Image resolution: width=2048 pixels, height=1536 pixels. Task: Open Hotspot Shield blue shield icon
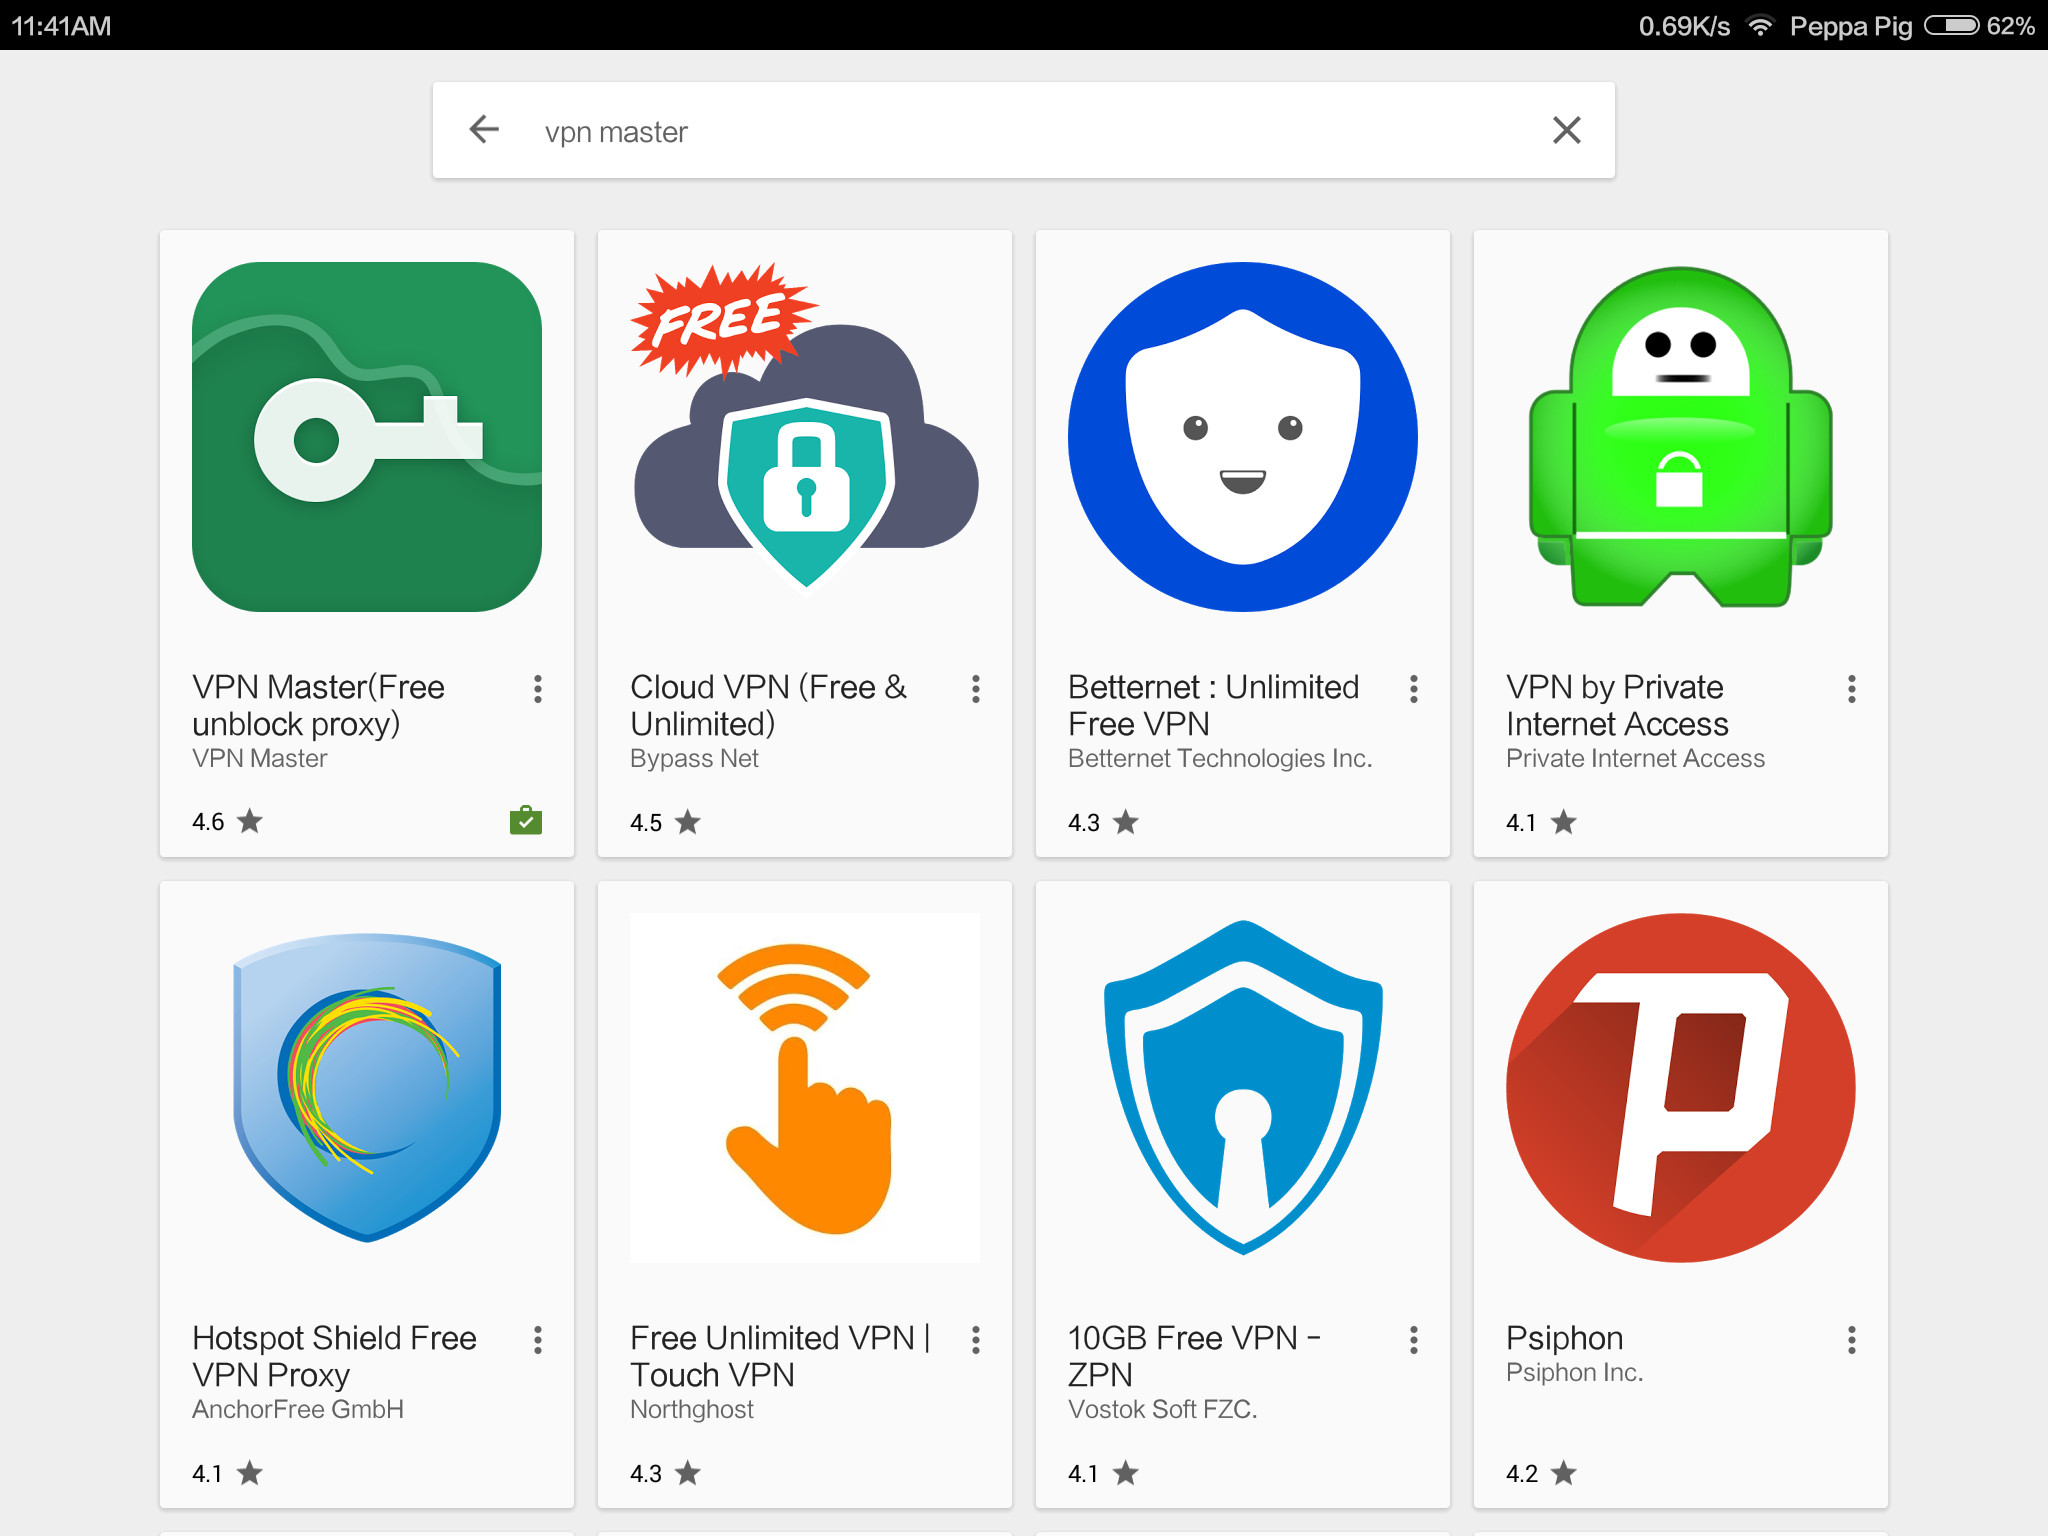coord(367,1088)
